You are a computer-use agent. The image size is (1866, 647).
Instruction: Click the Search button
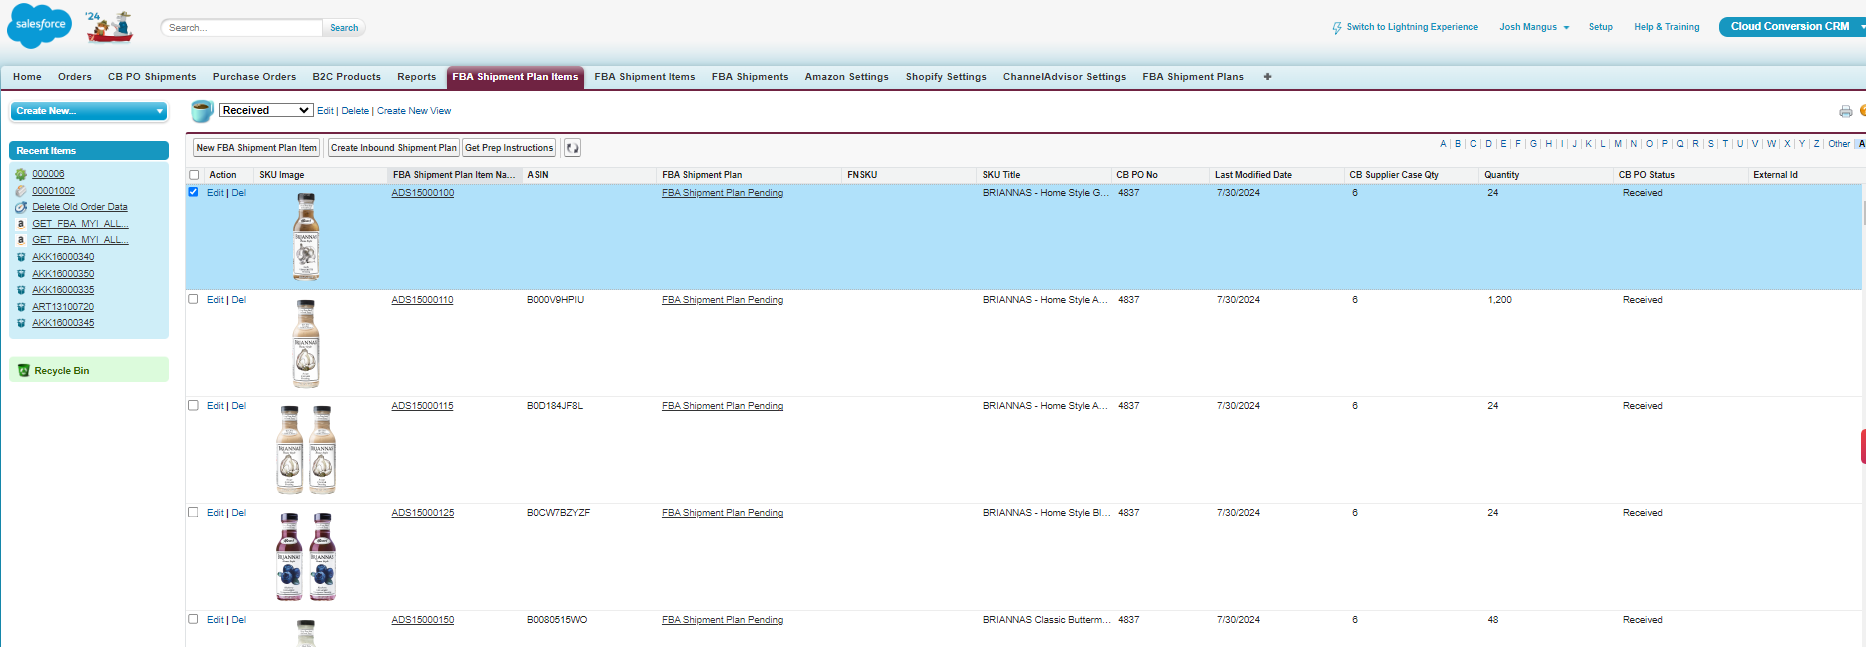(344, 28)
